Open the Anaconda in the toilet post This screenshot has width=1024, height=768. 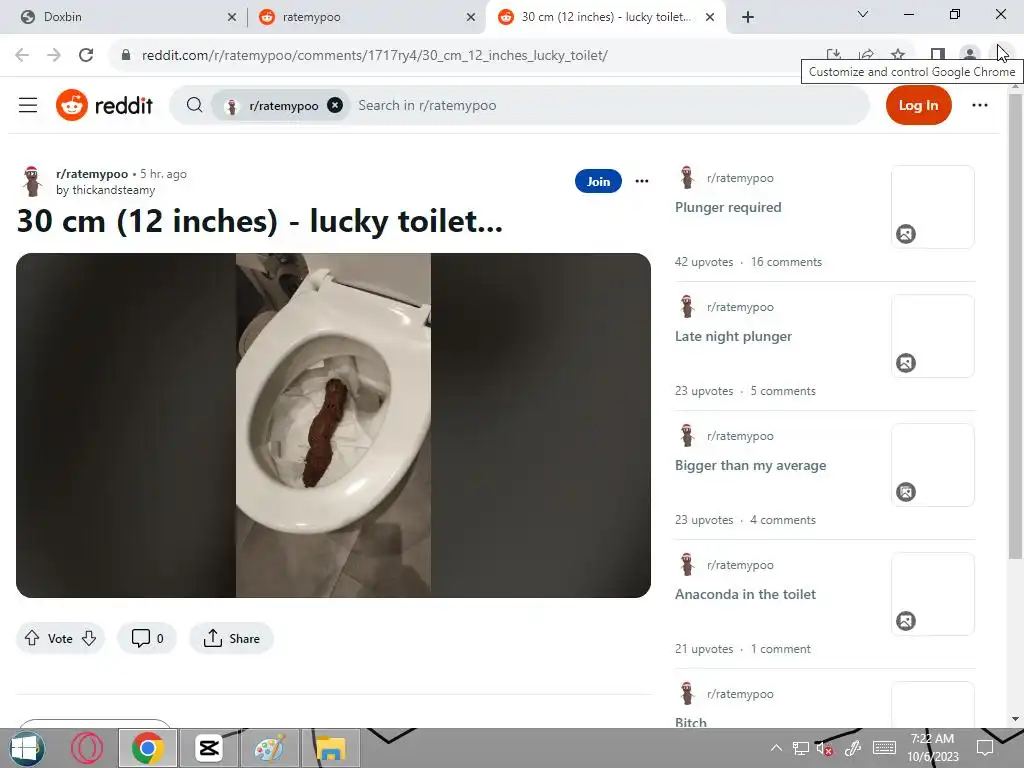click(745, 594)
